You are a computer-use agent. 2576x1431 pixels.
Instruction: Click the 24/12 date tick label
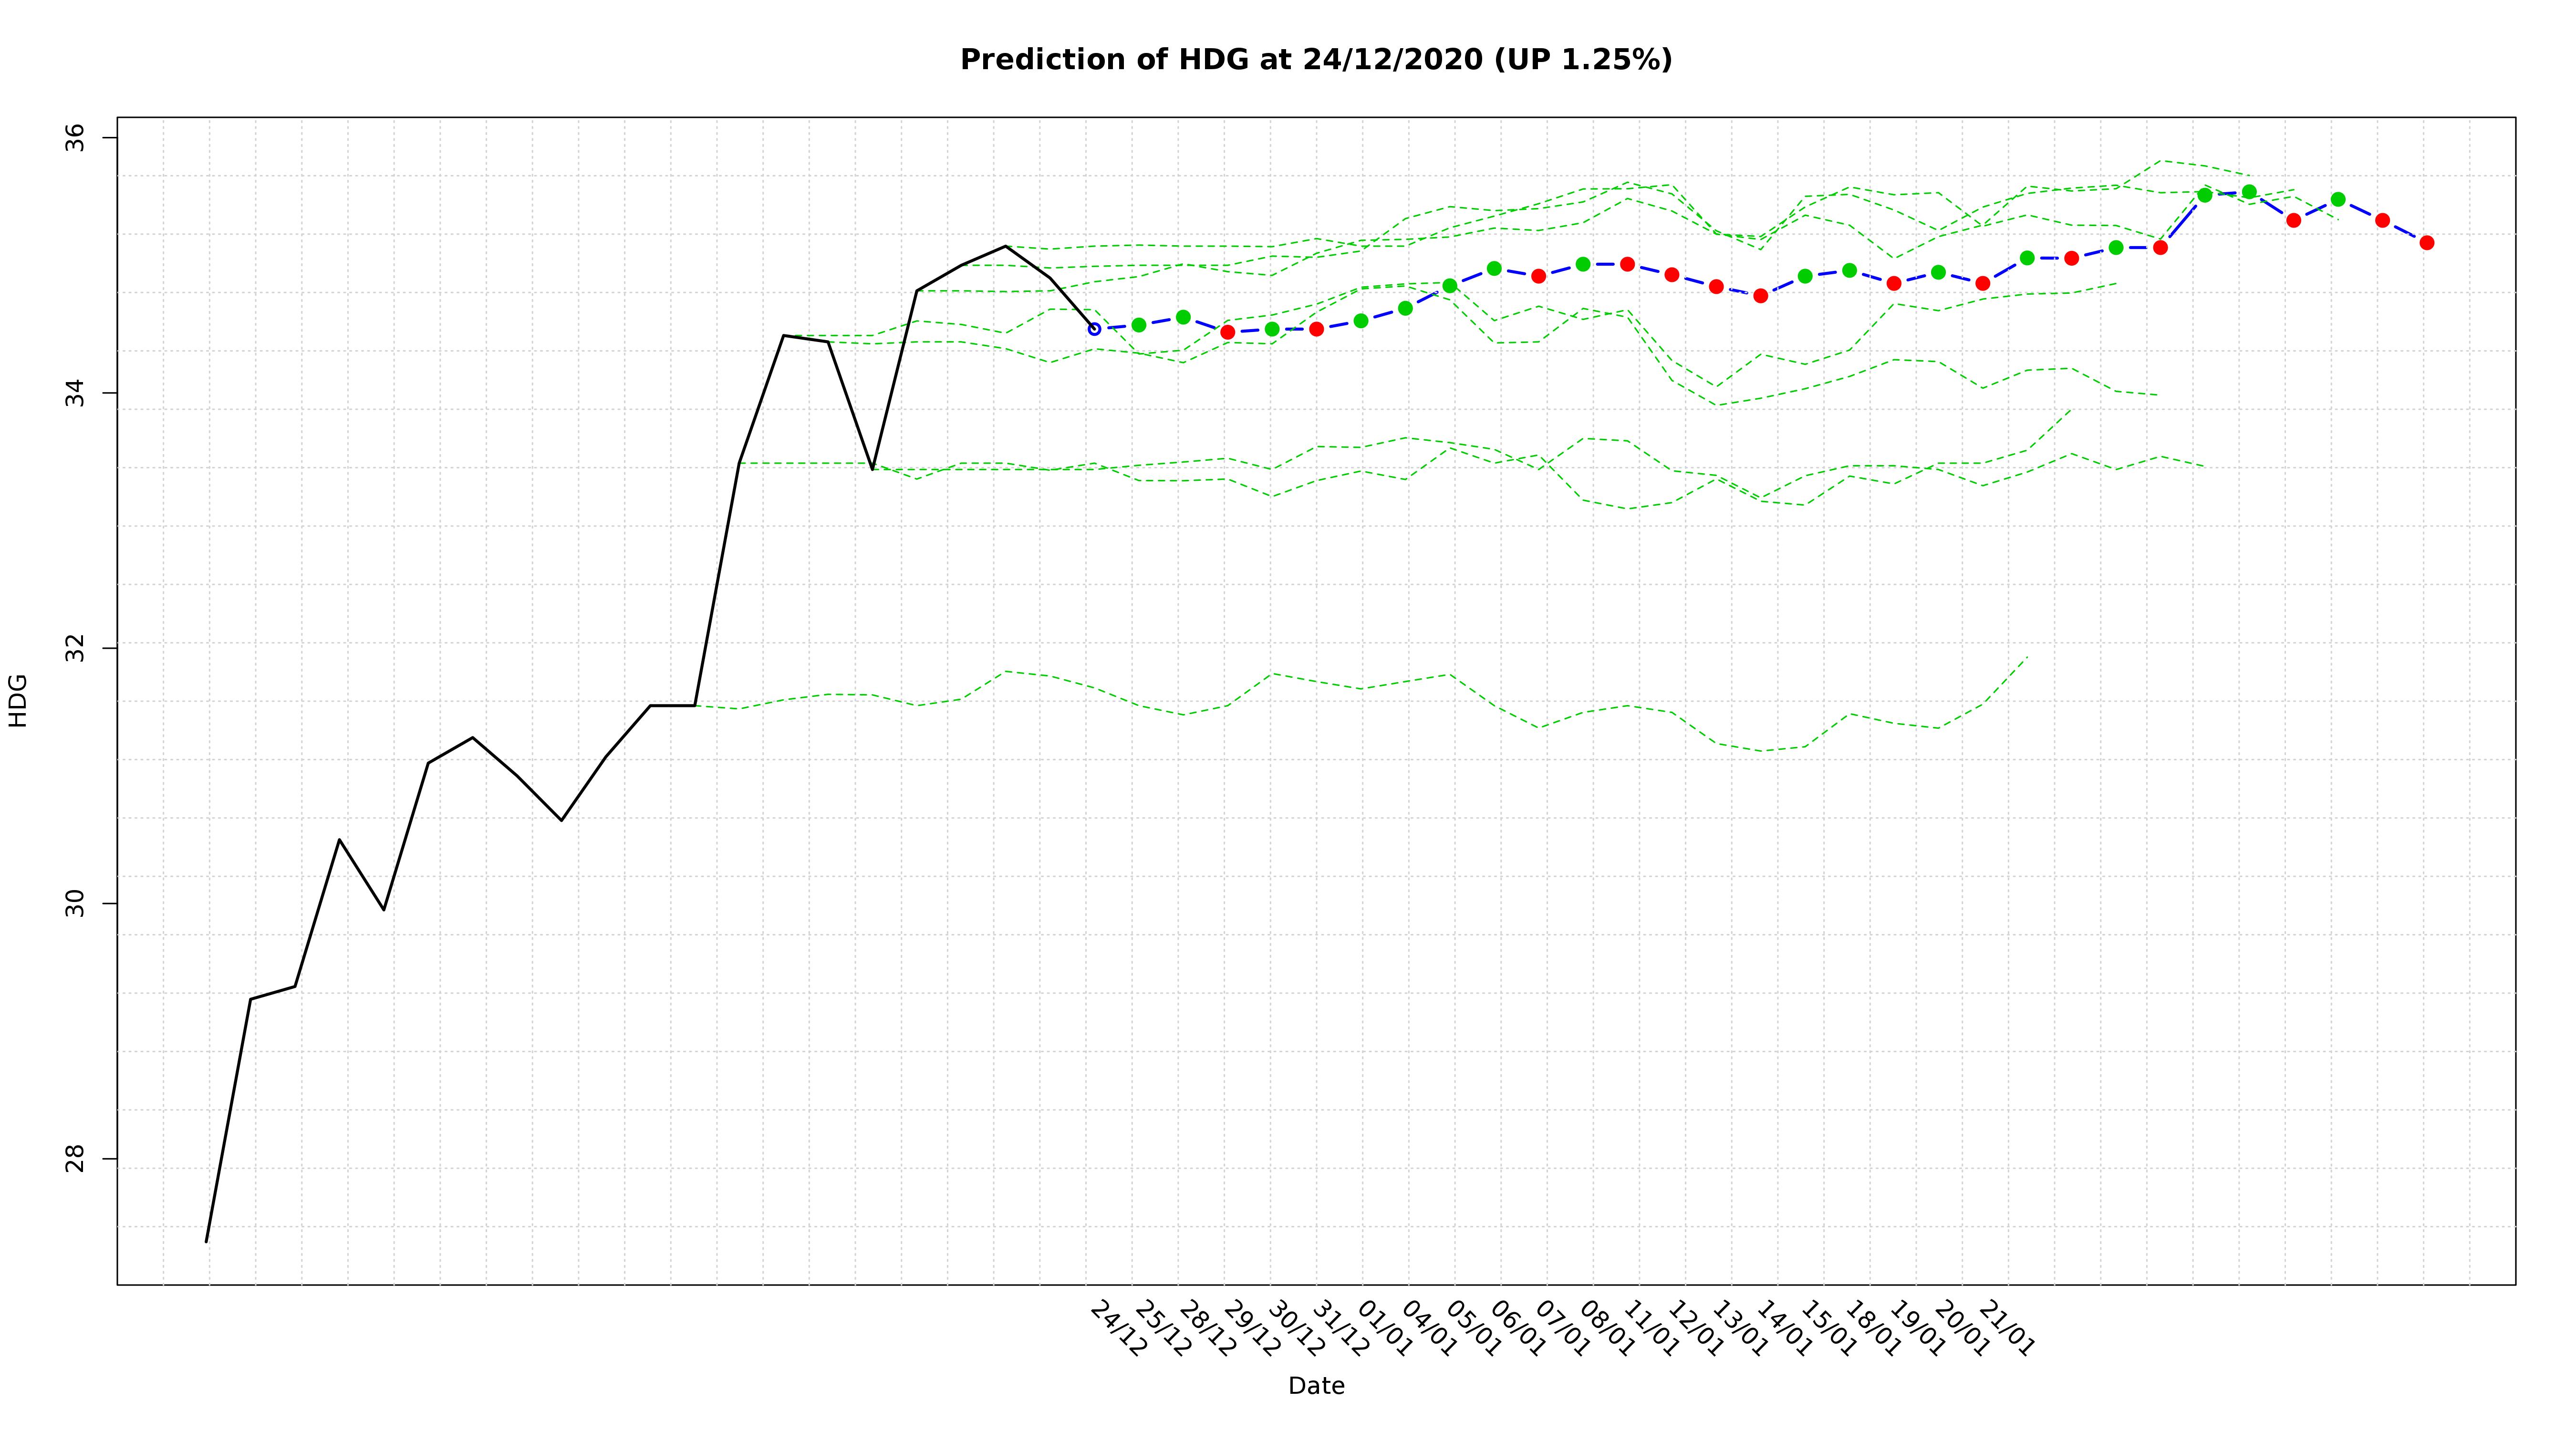click(1118, 1329)
